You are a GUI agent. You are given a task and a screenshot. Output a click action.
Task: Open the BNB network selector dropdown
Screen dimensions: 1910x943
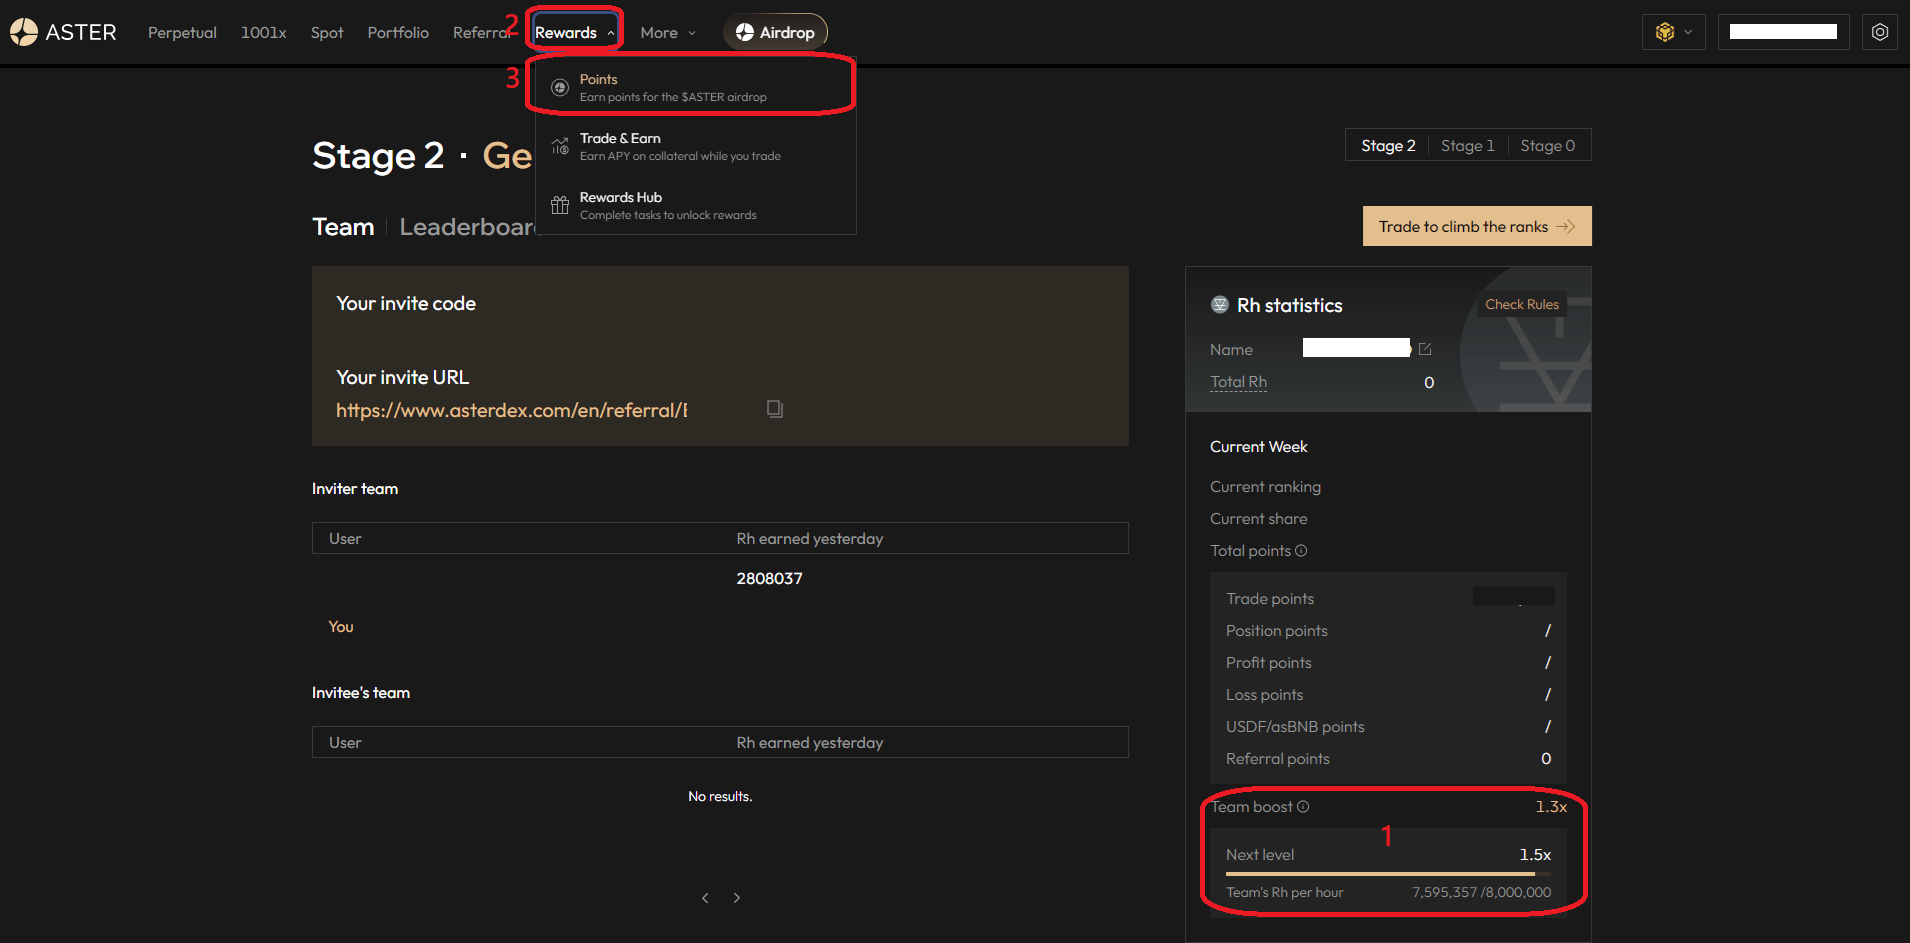(1673, 32)
